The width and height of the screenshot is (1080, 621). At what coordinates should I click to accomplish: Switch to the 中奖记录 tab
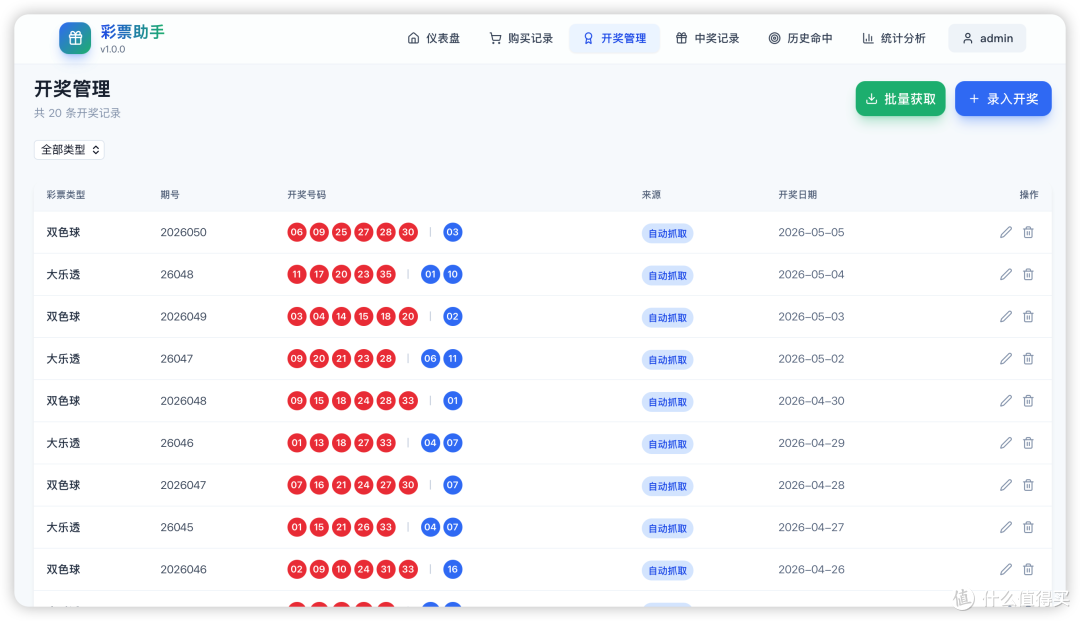coord(707,39)
